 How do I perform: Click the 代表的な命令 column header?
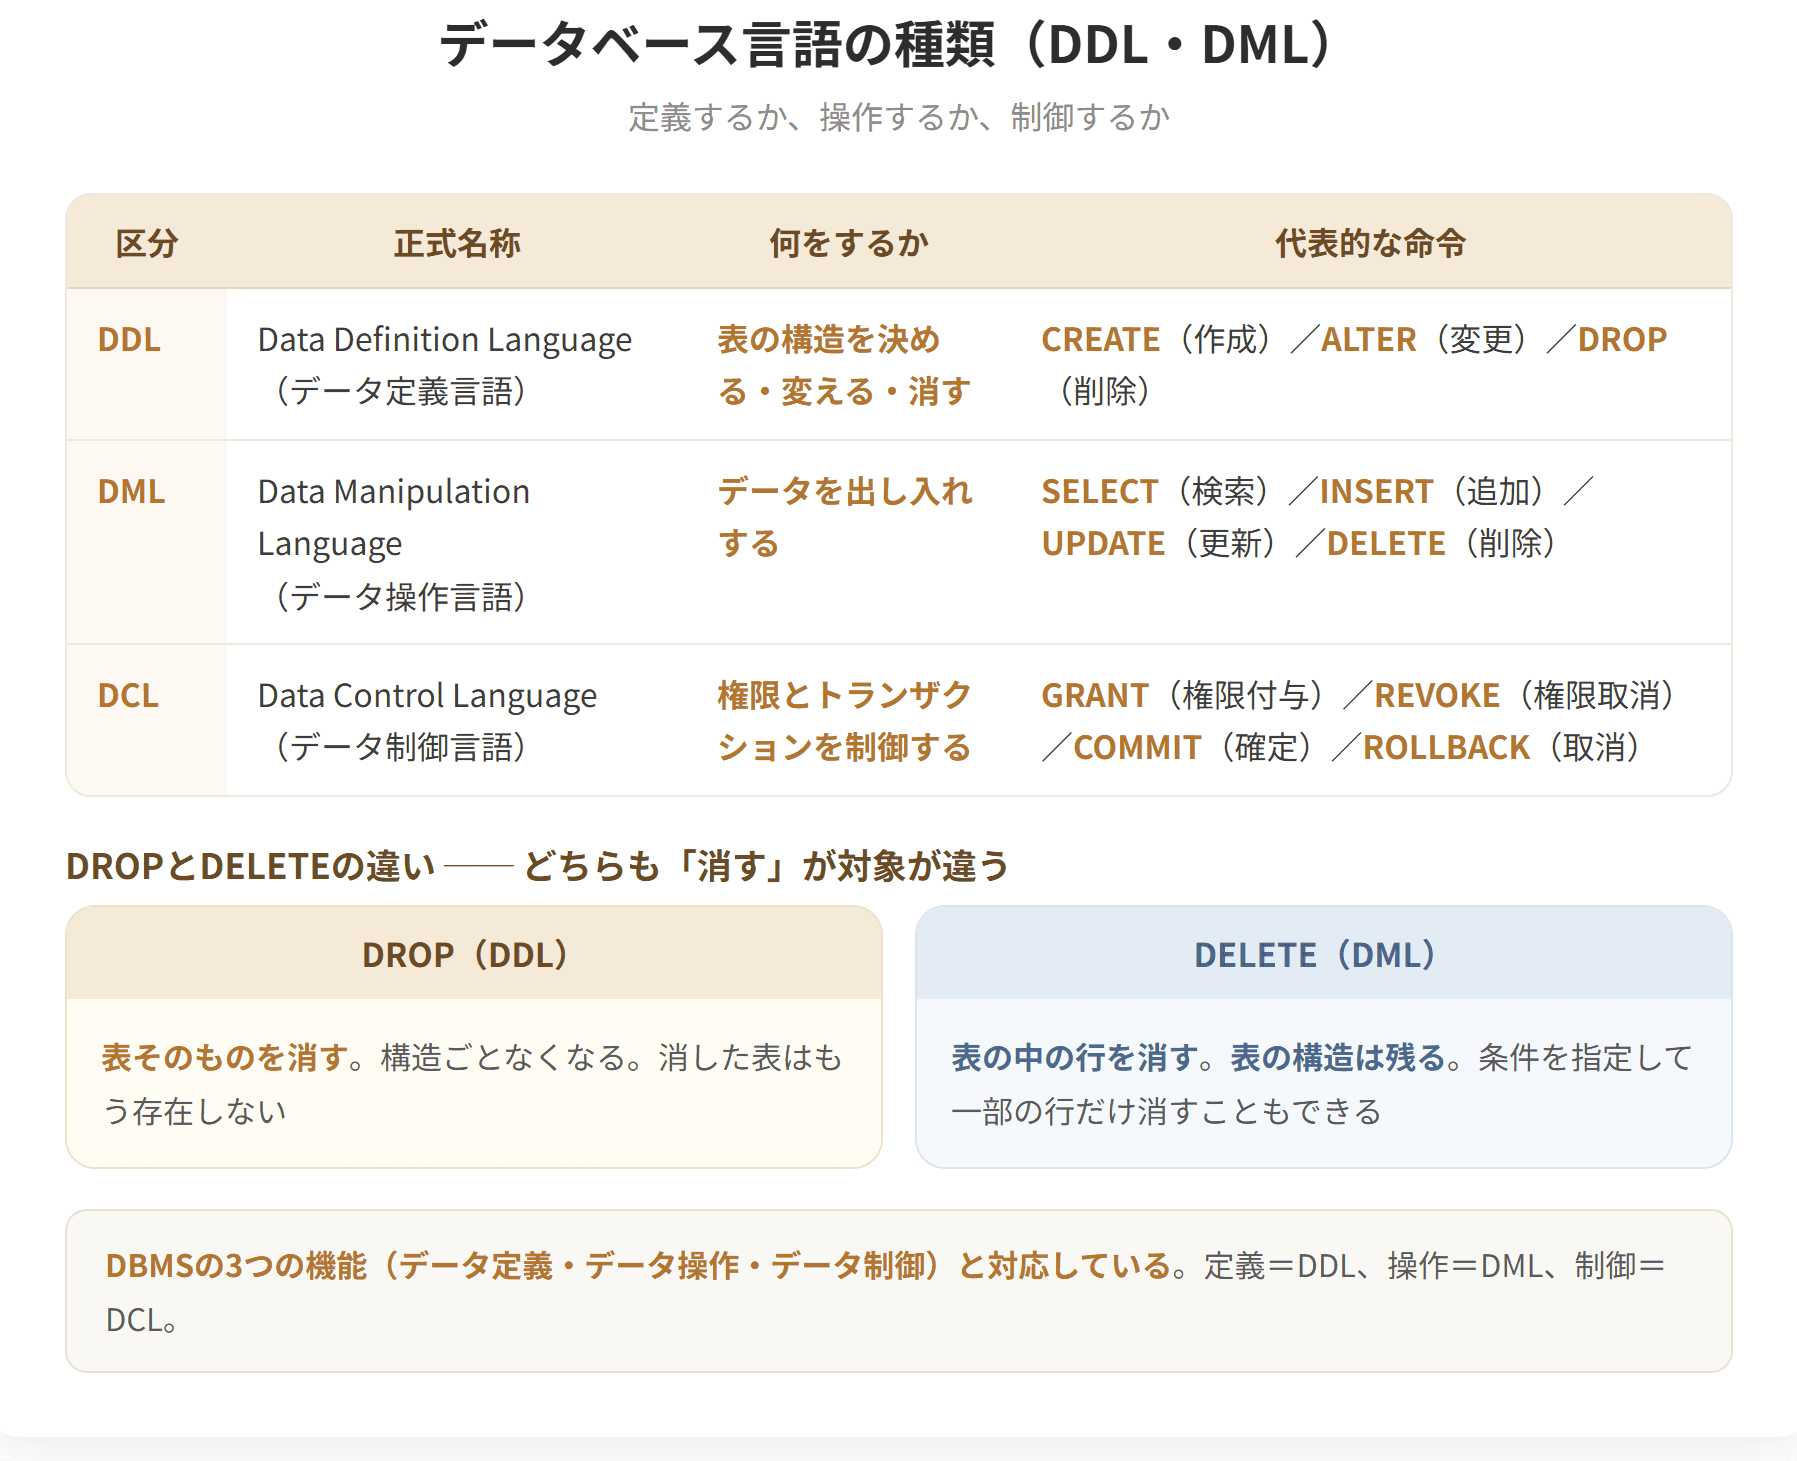click(x=1370, y=243)
